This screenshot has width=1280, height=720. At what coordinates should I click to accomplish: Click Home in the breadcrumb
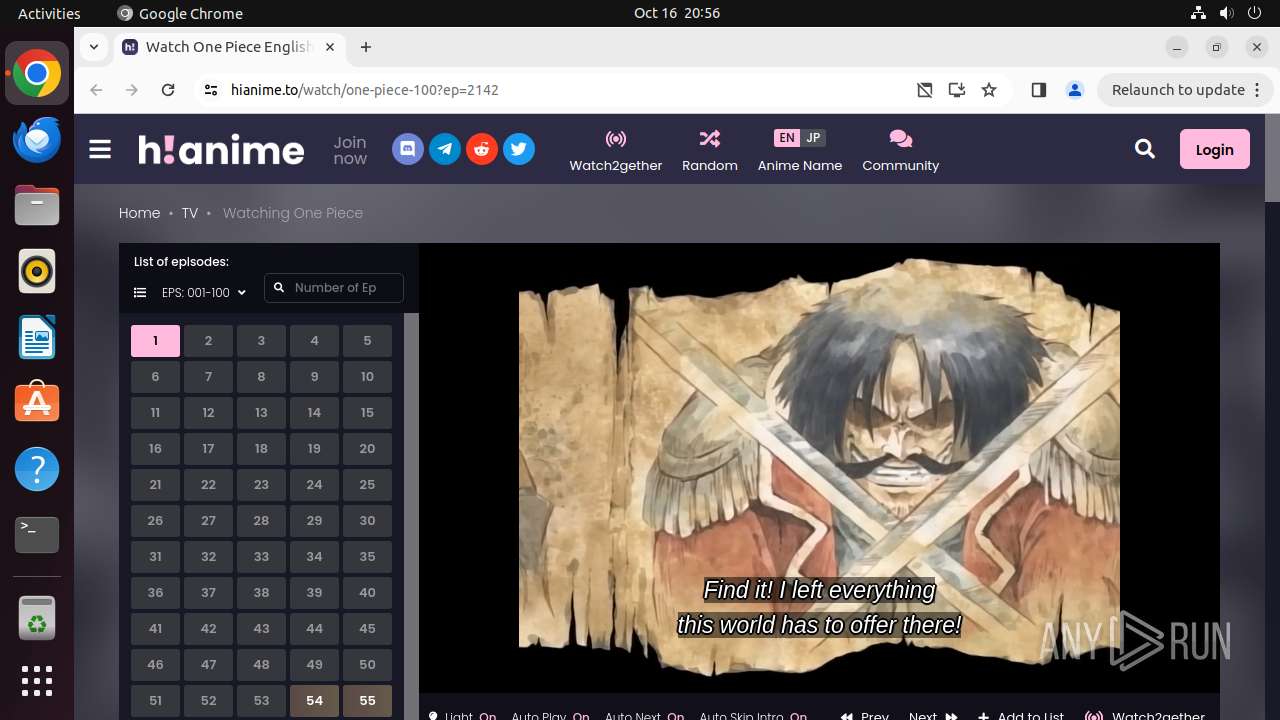pos(139,213)
